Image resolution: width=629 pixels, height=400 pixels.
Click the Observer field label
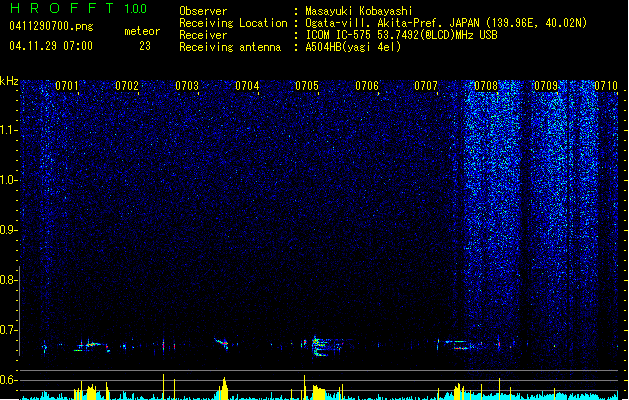pyautogui.click(x=203, y=11)
